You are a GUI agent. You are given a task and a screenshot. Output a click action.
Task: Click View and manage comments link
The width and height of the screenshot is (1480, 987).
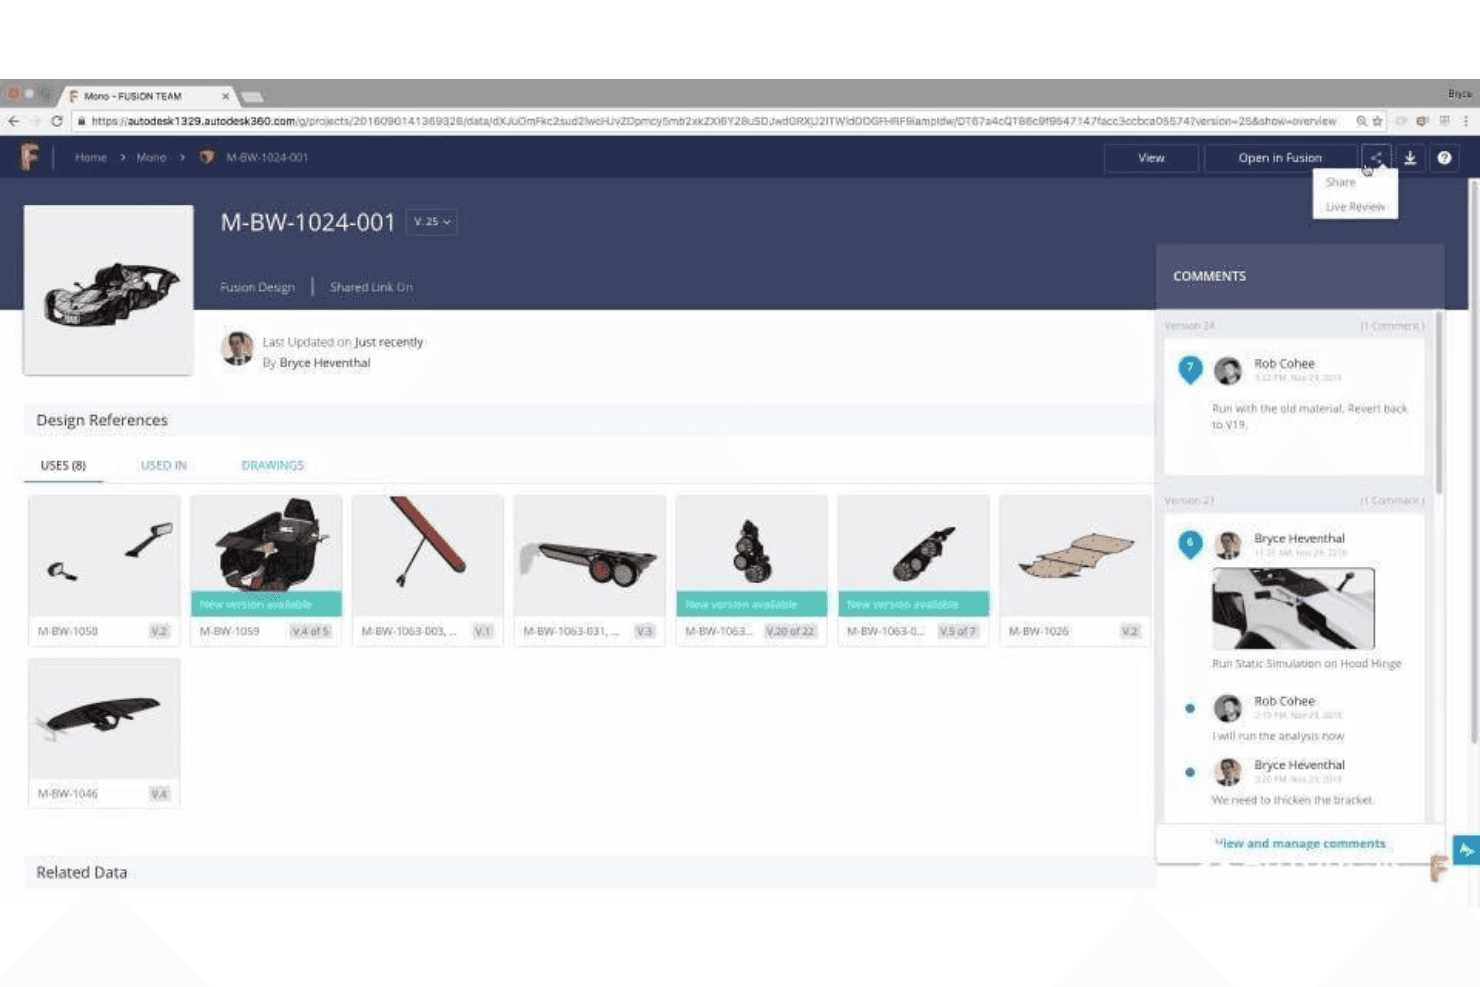(x=1300, y=844)
